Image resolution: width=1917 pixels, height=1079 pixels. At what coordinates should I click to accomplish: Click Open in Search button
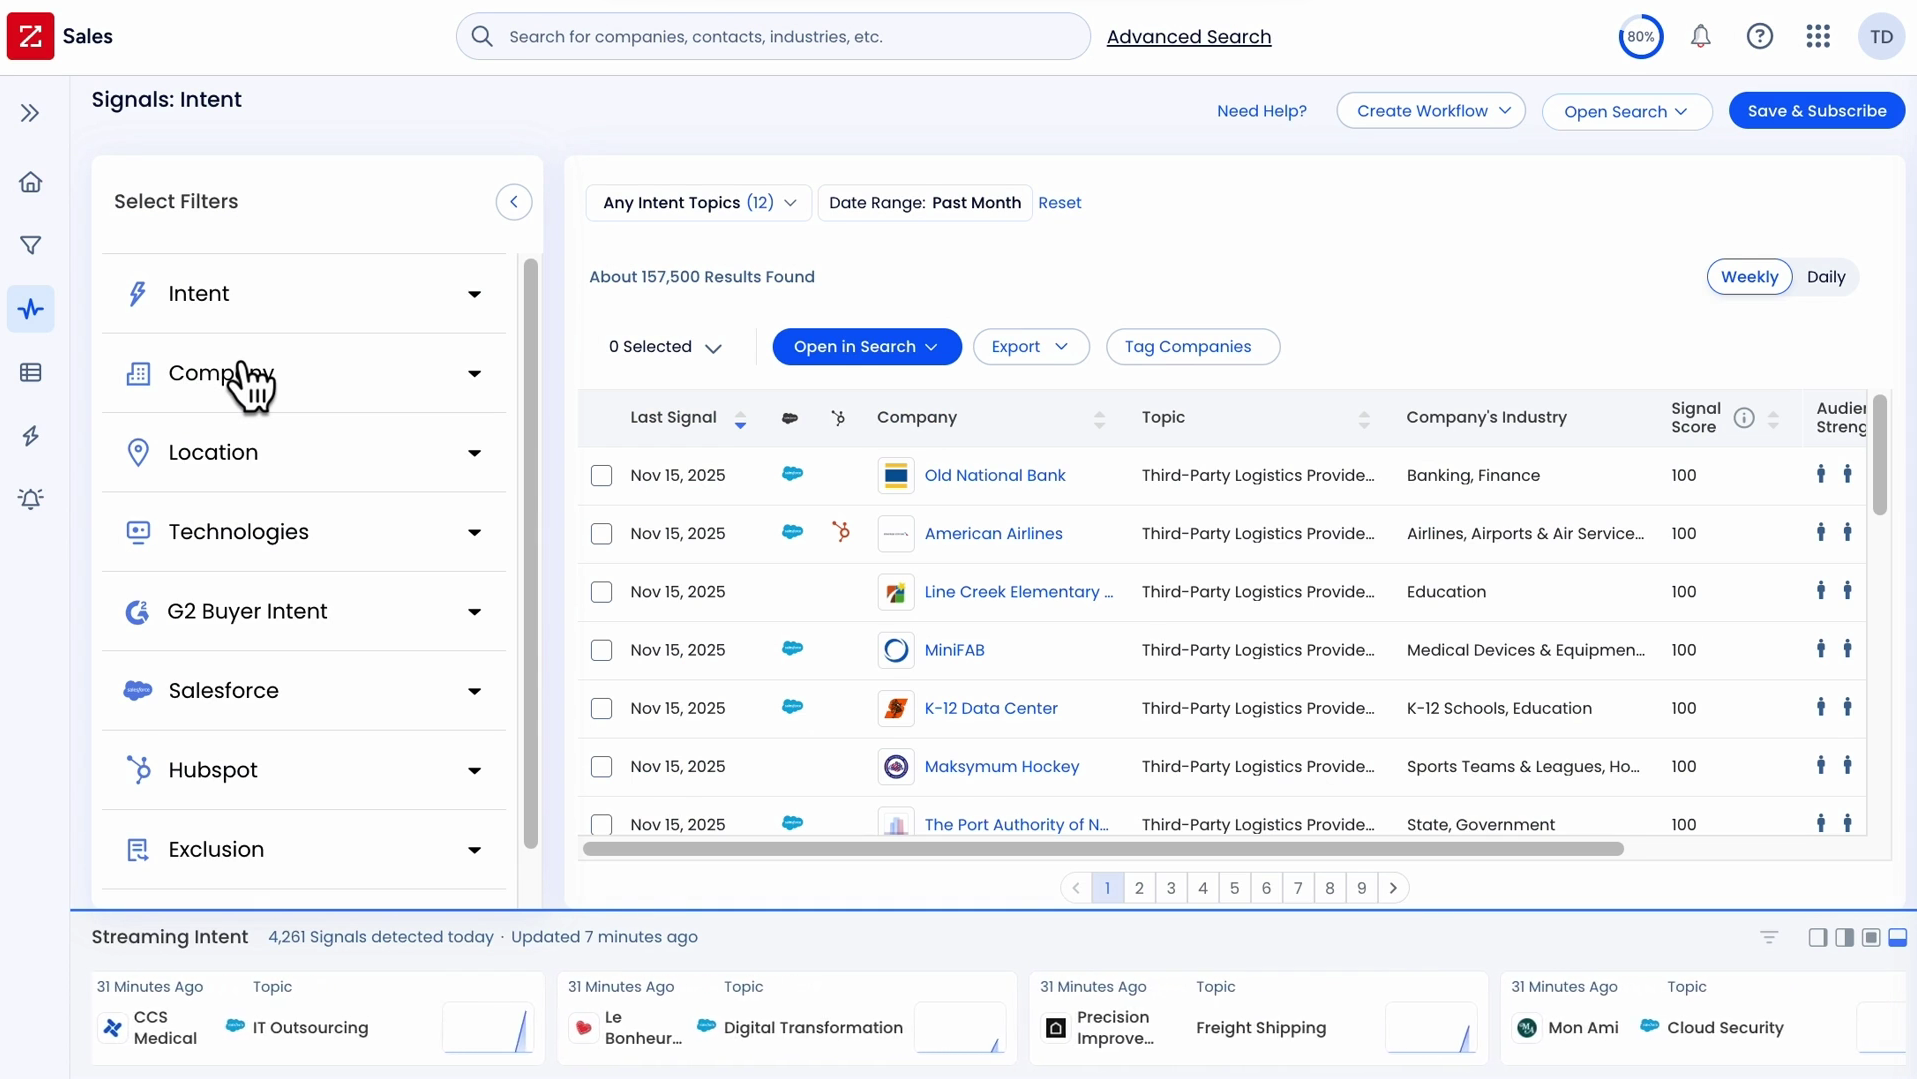tap(867, 347)
